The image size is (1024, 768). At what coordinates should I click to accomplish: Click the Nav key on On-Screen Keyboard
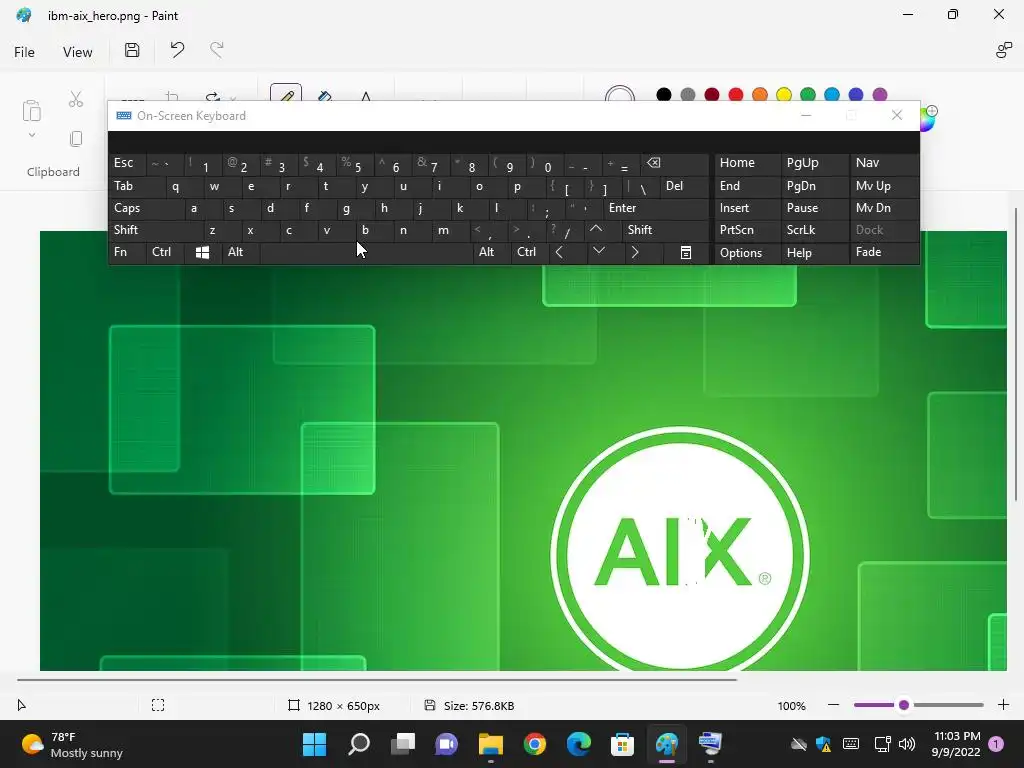[x=884, y=163]
